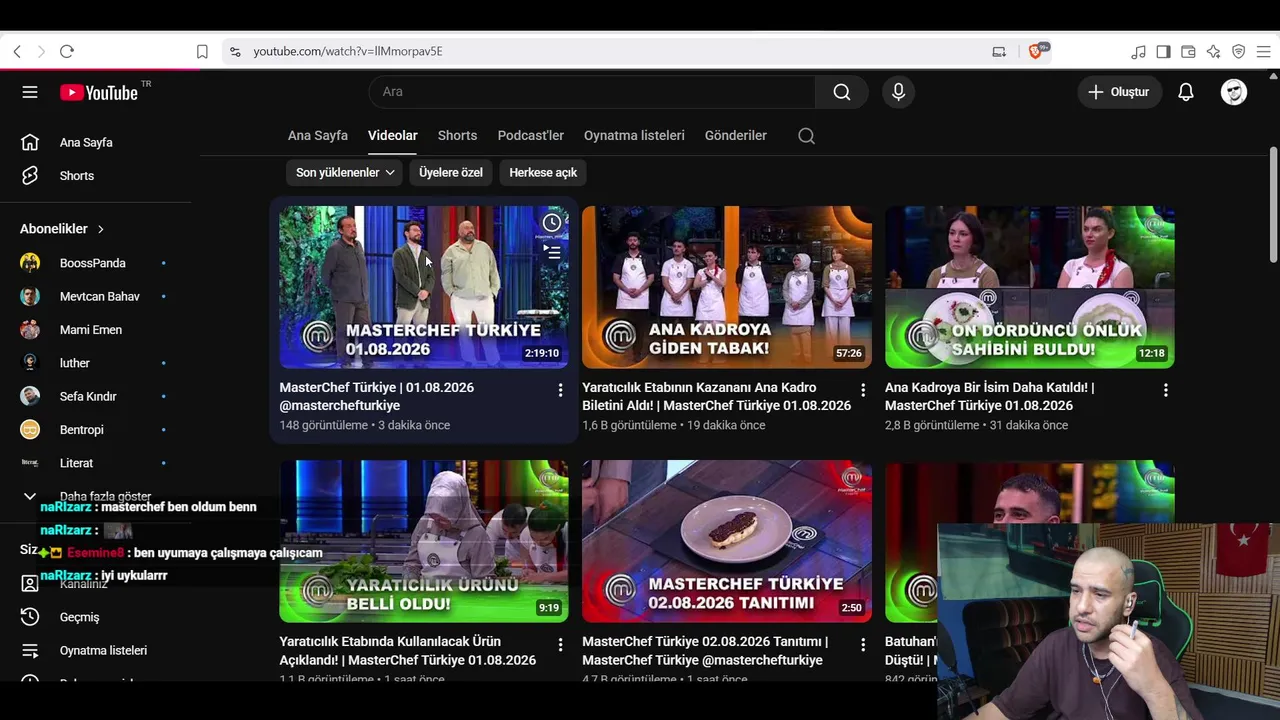This screenshot has height=720, width=1280.
Task: Open options menu for 'Yaratıcılık Etabının Kazananı' video
Action: click(x=863, y=390)
